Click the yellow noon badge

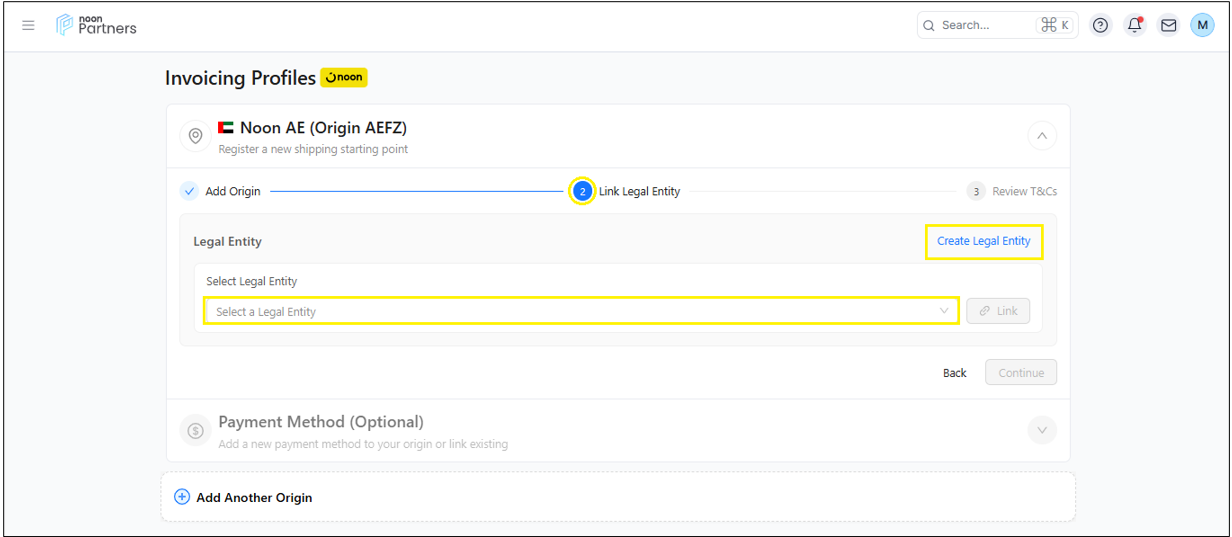pyautogui.click(x=344, y=77)
